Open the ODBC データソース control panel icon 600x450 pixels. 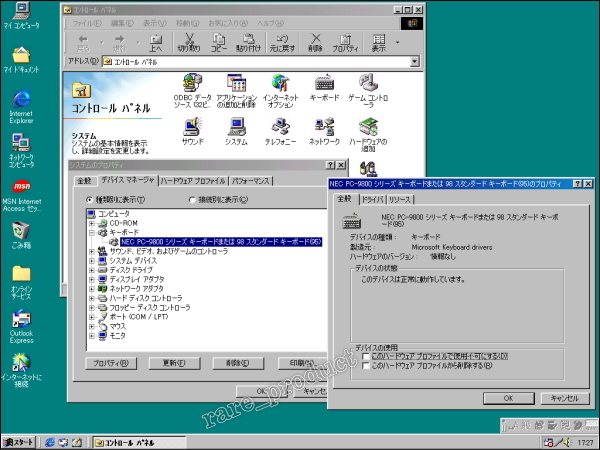click(192, 91)
